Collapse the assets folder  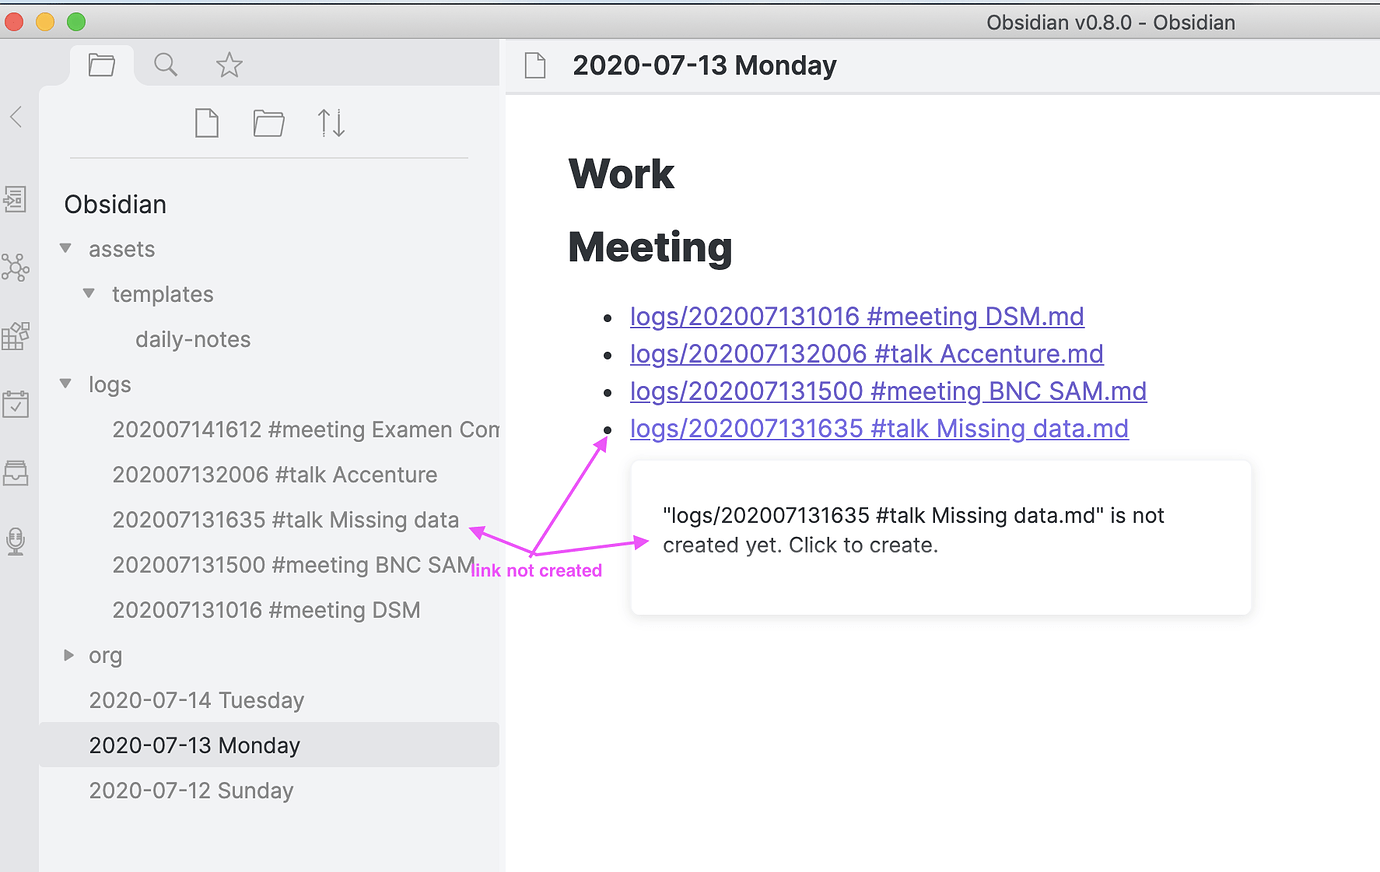(66, 248)
